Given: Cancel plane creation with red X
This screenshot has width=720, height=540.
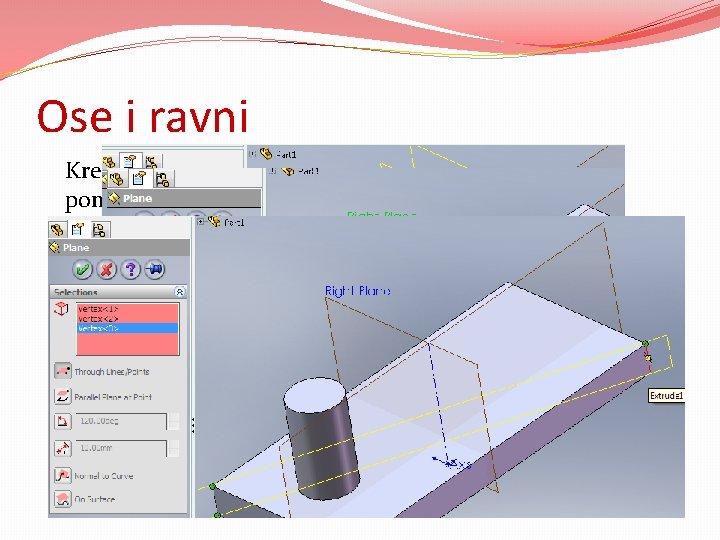Looking at the screenshot, I should click(x=107, y=270).
